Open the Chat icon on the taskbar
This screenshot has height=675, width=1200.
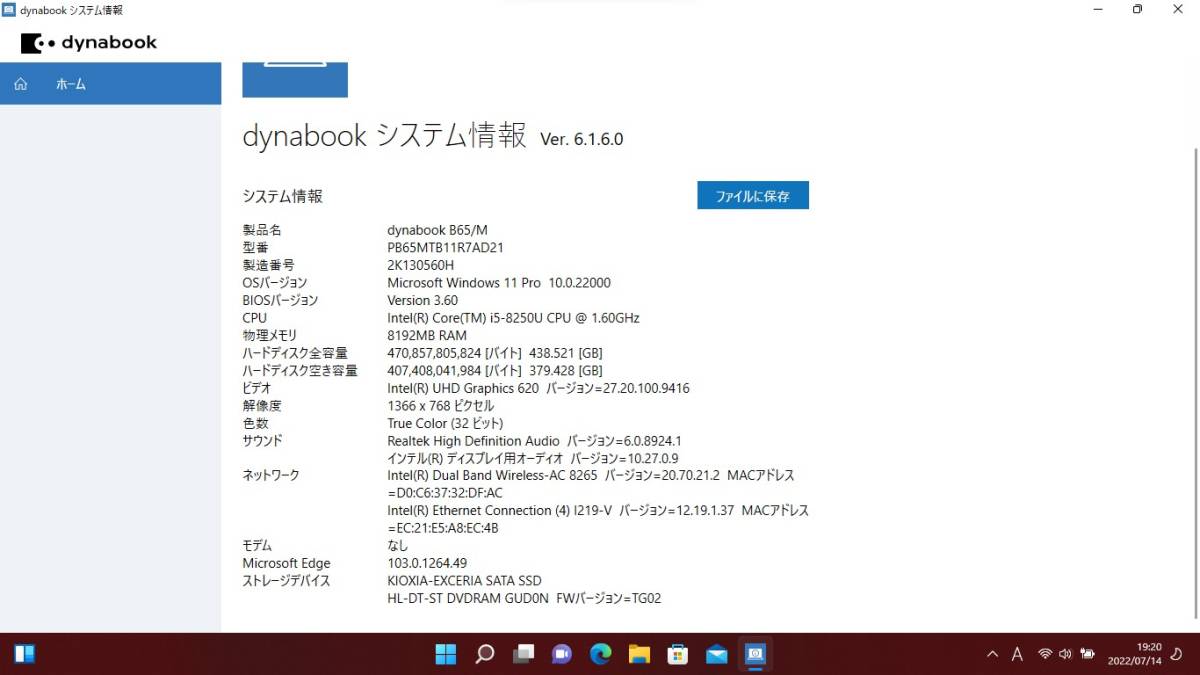click(561, 655)
